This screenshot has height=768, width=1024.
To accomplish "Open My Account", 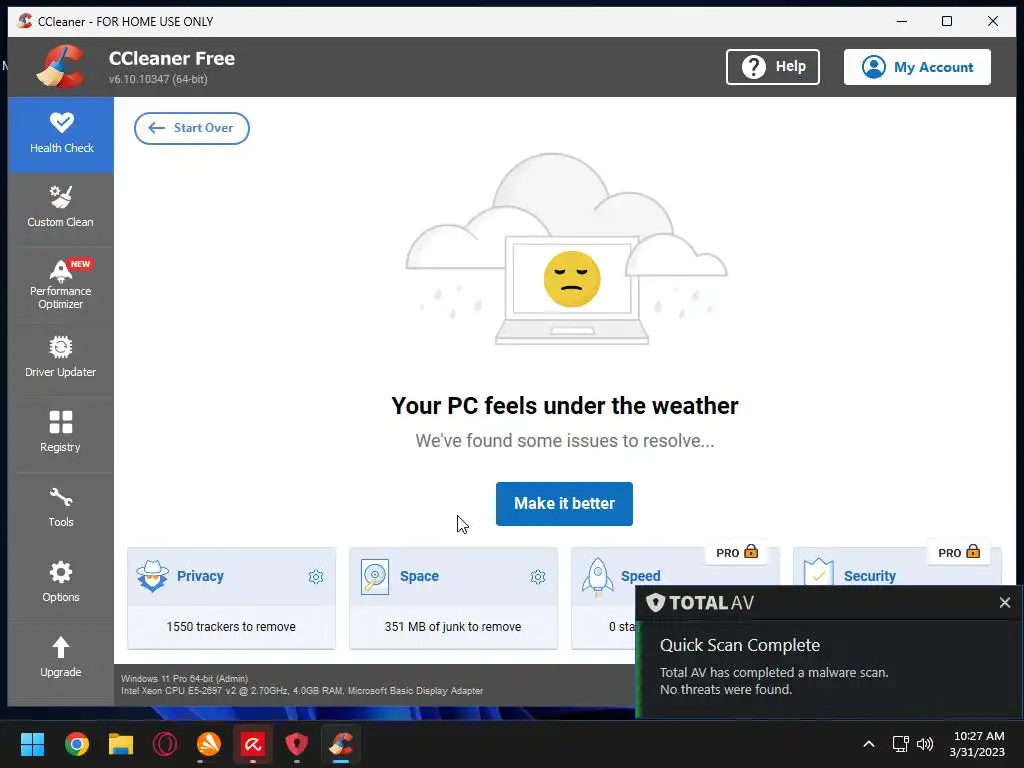I will (x=917, y=67).
